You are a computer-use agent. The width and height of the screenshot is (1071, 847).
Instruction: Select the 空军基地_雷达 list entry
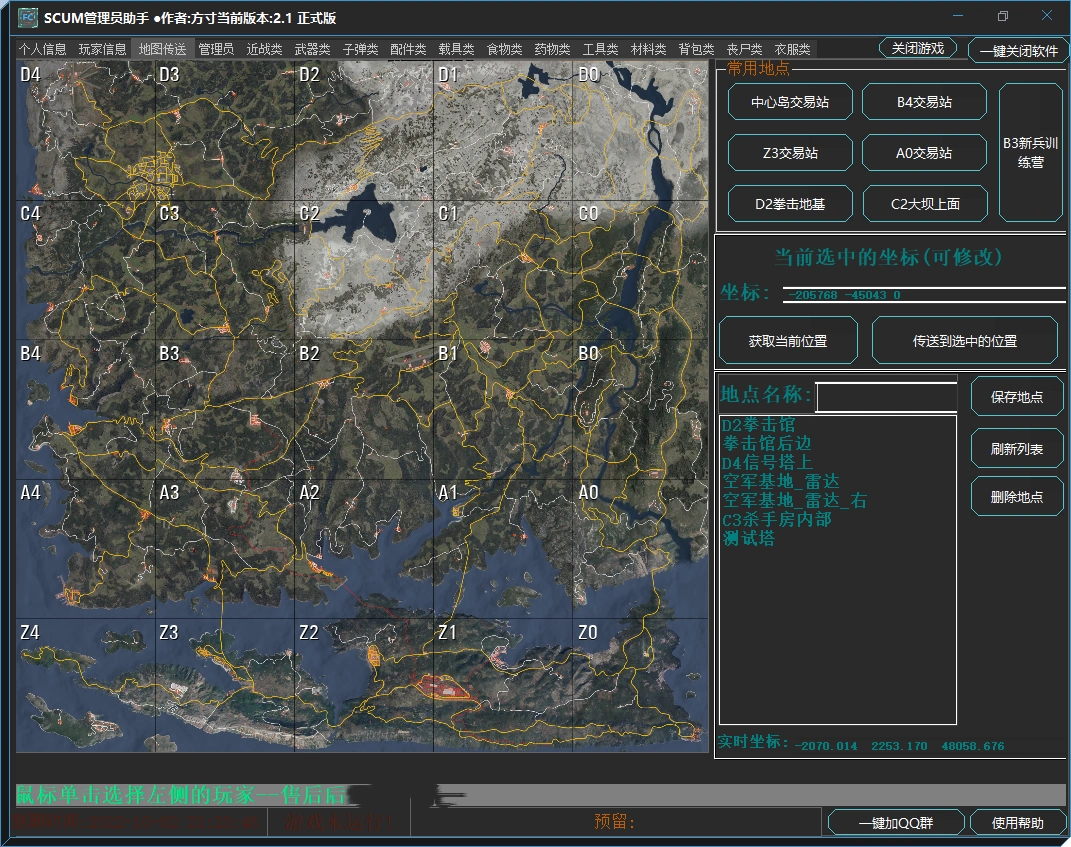781,482
